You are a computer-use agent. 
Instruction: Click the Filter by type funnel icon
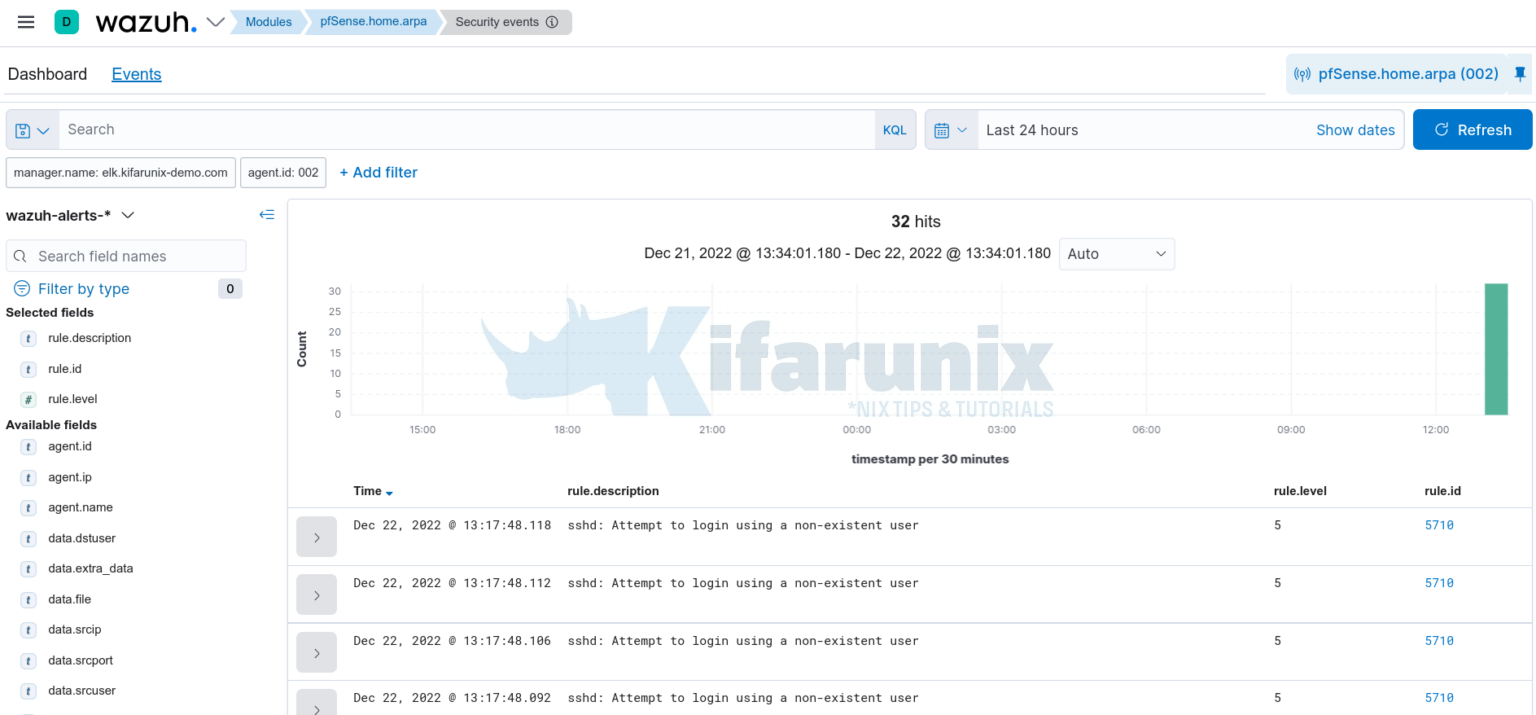21,288
